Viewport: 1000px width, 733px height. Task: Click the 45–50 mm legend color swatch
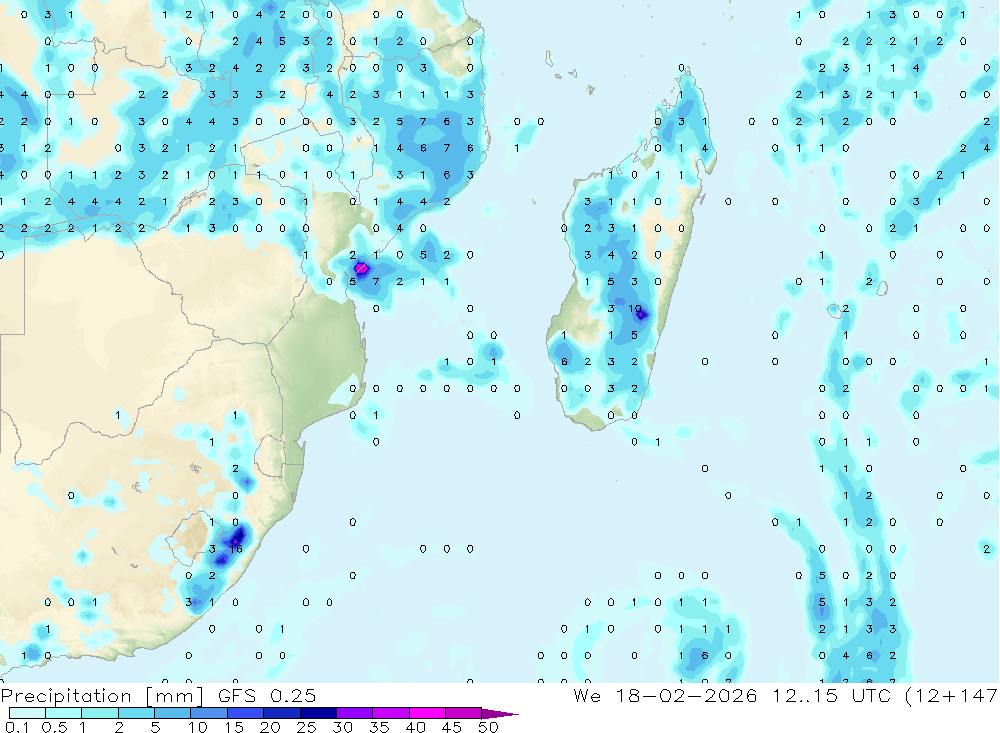coord(463,713)
